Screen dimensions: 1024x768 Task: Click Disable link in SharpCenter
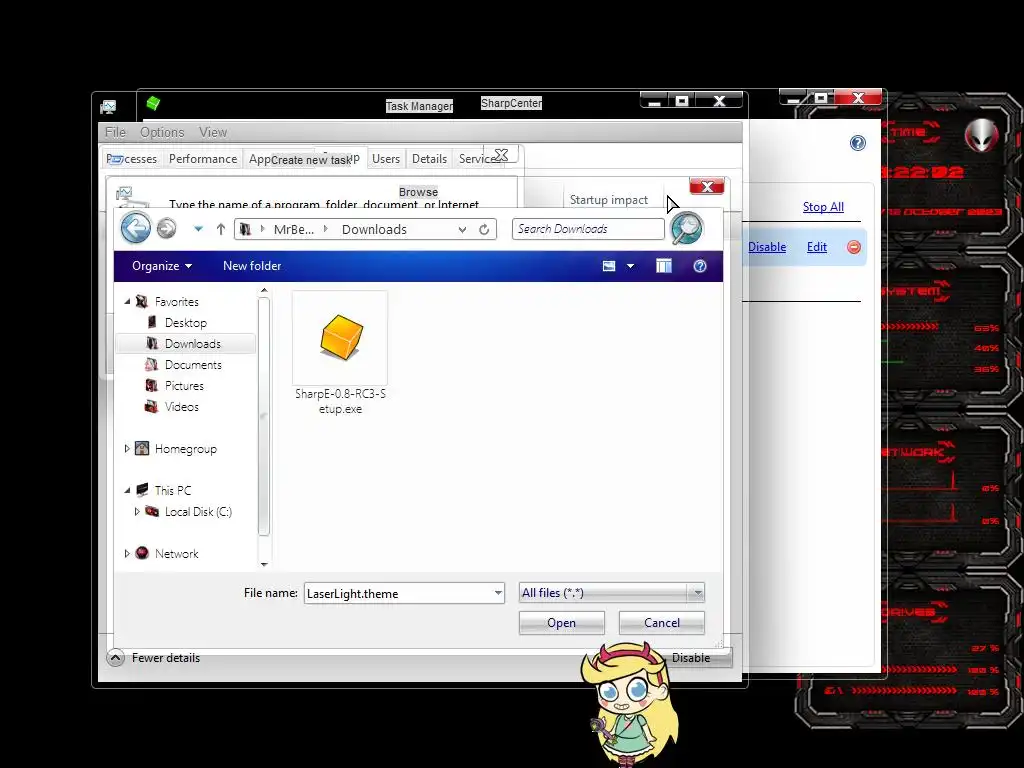pyautogui.click(x=767, y=247)
